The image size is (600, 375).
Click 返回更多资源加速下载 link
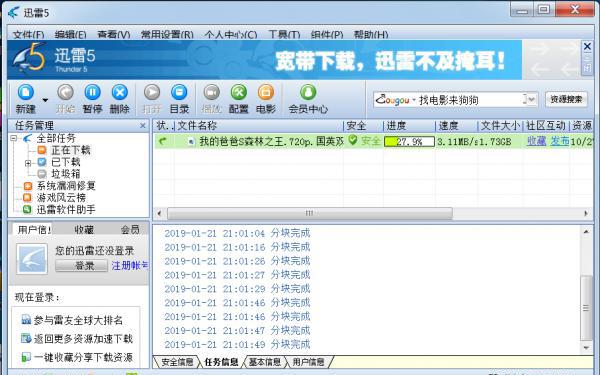83,339
